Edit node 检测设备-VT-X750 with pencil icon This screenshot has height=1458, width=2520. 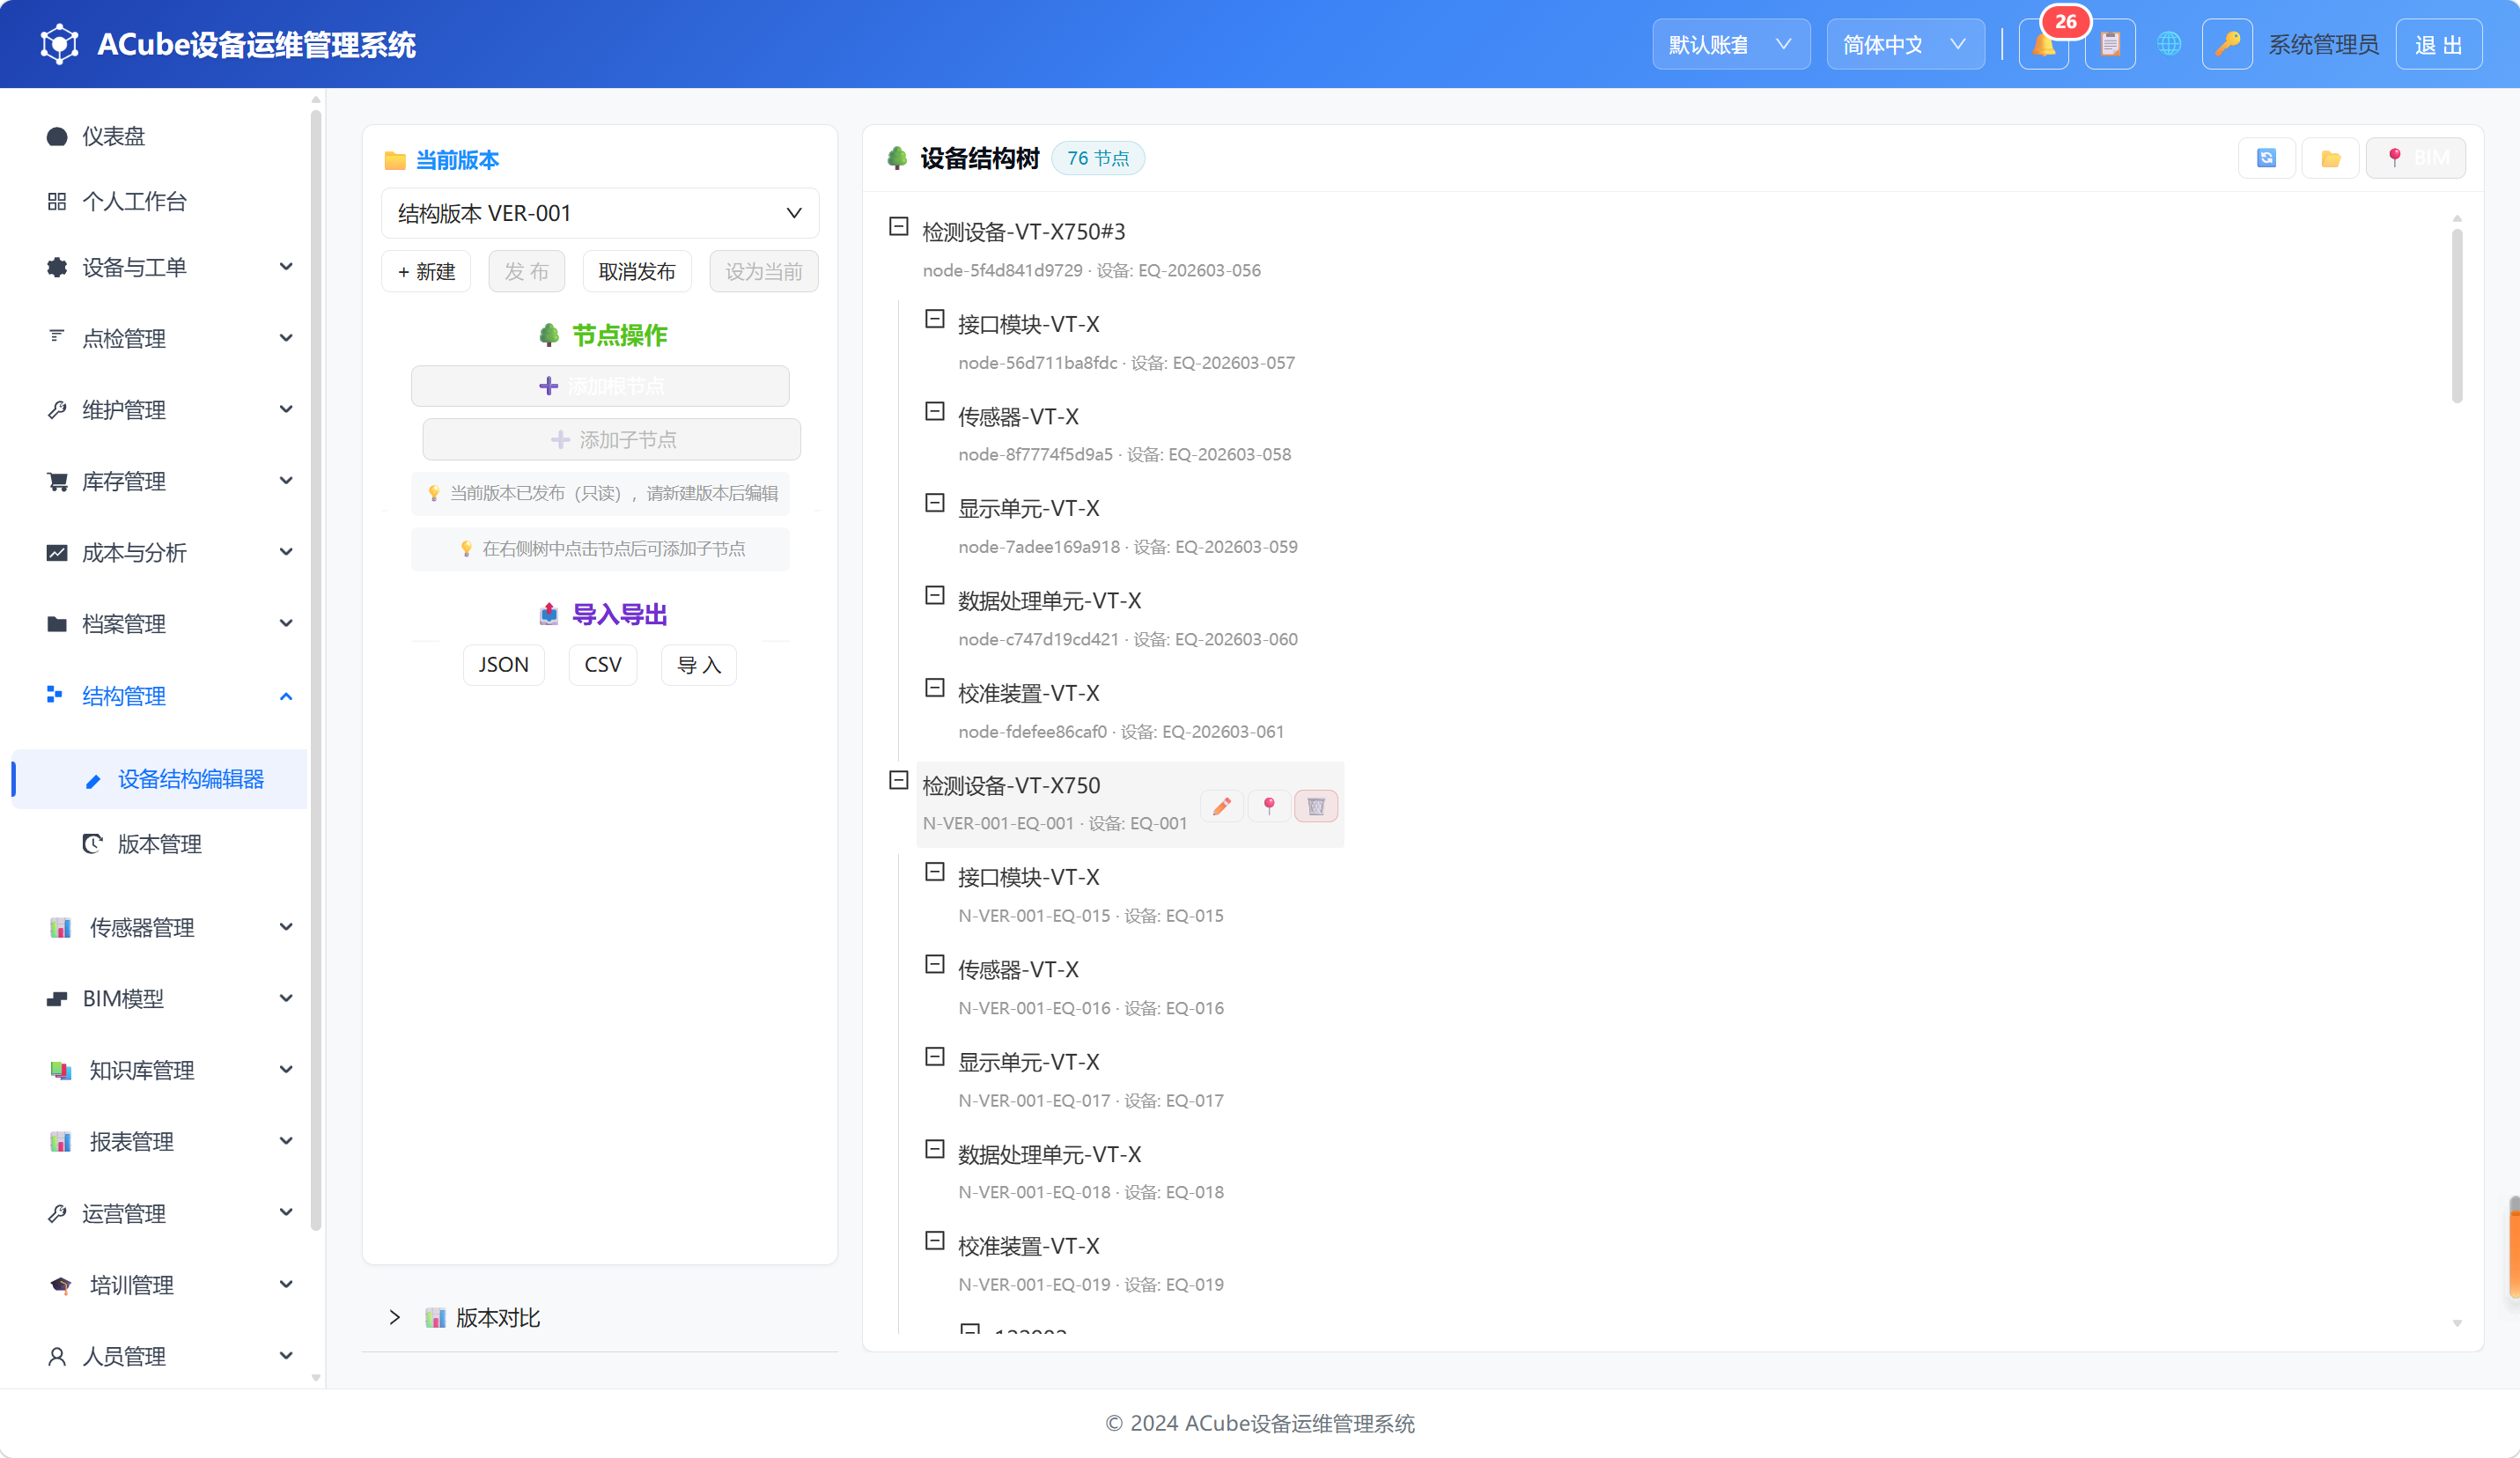point(1222,806)
